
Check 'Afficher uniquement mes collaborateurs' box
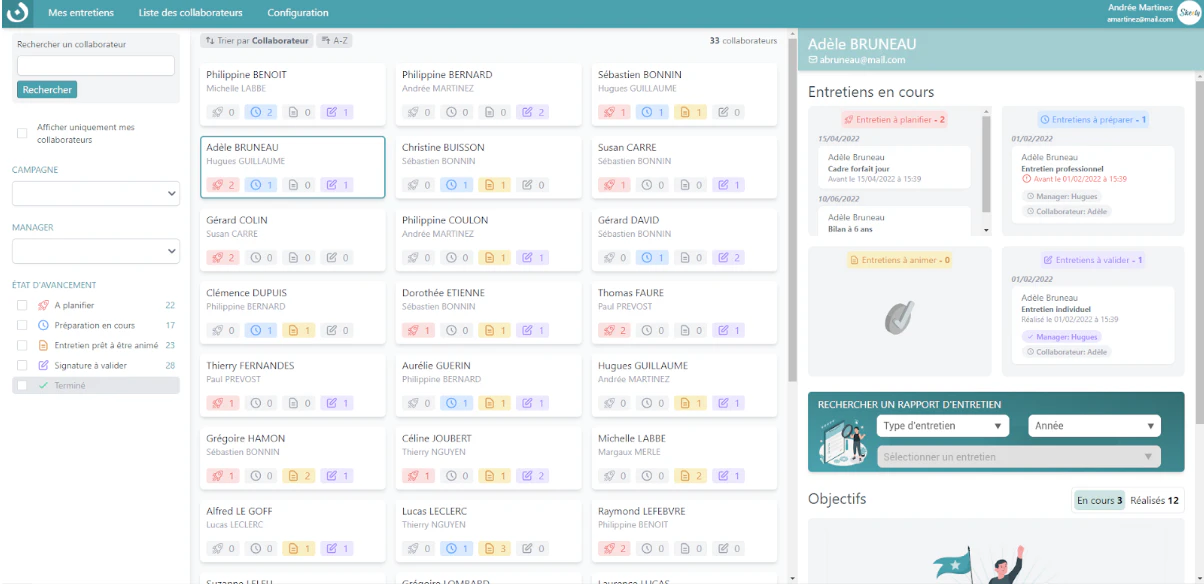[x=22, y=133]
